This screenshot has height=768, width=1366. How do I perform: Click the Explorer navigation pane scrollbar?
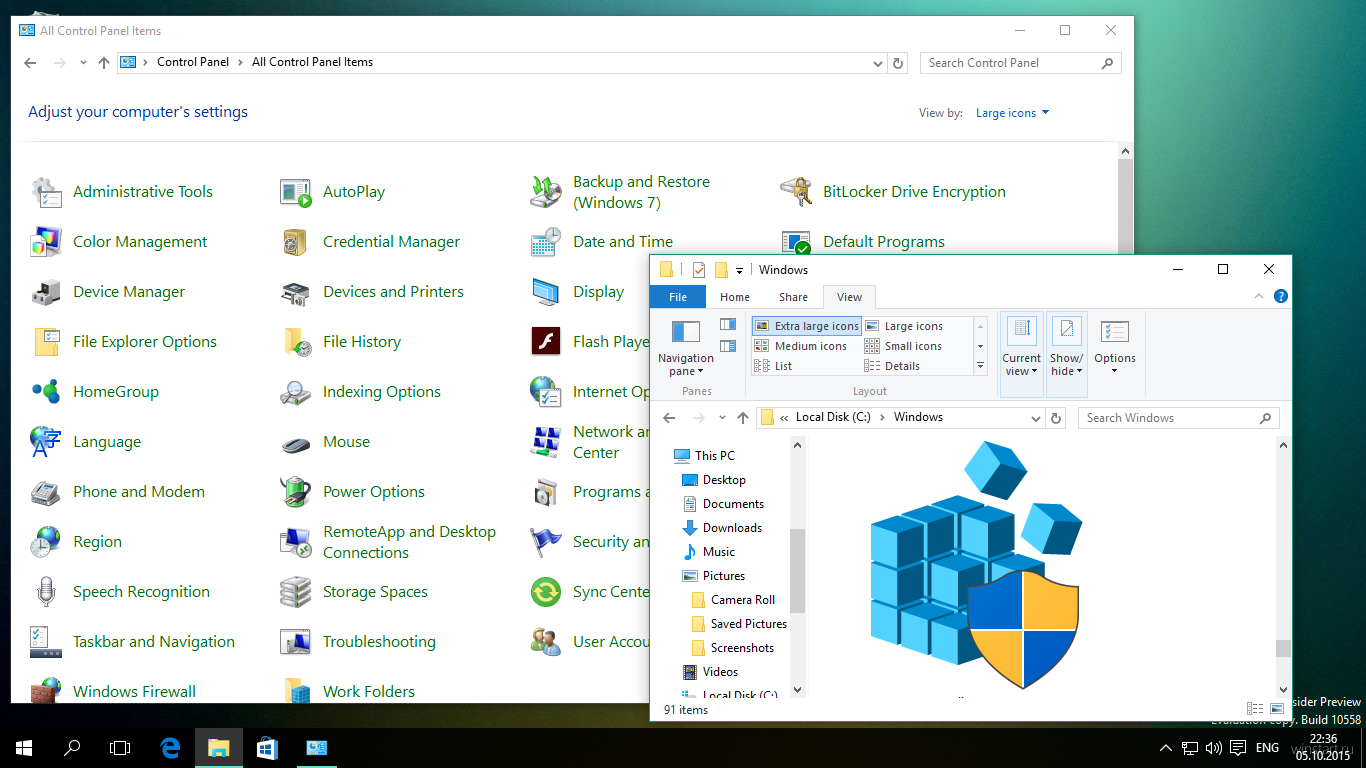pyautogui.click(x=797, y=570)
